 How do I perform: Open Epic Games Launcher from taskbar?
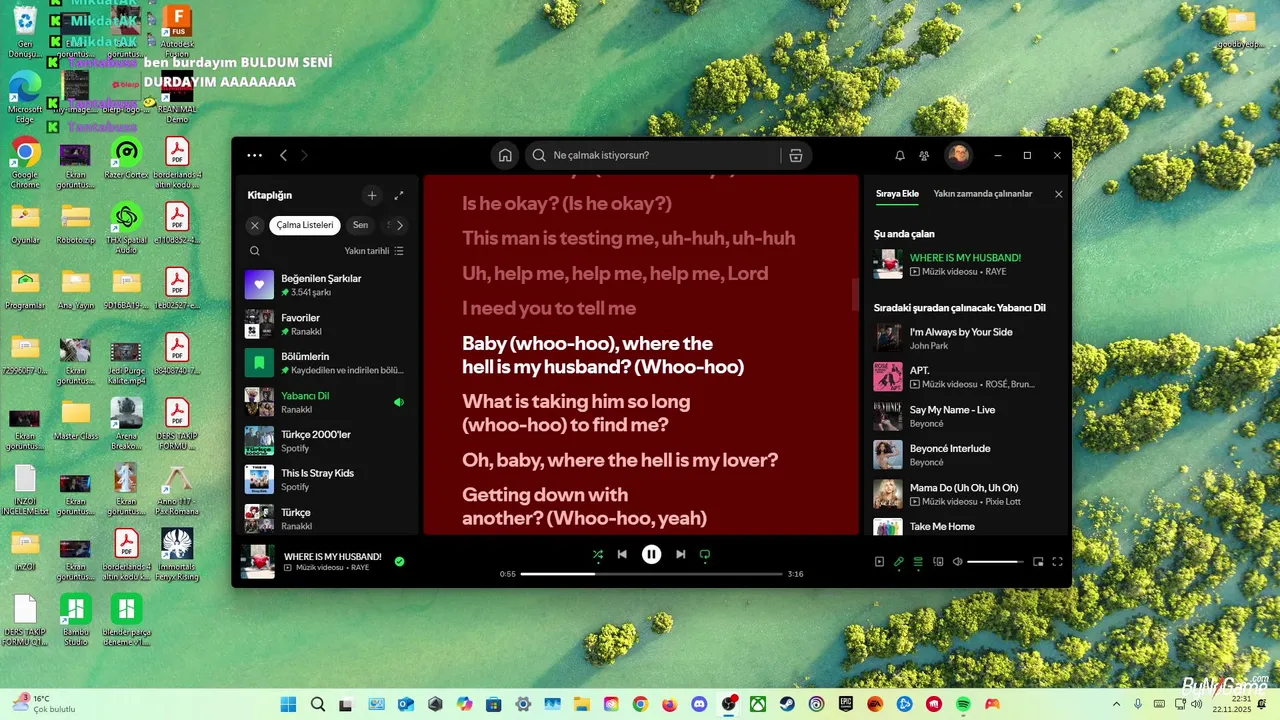[846, 704]
